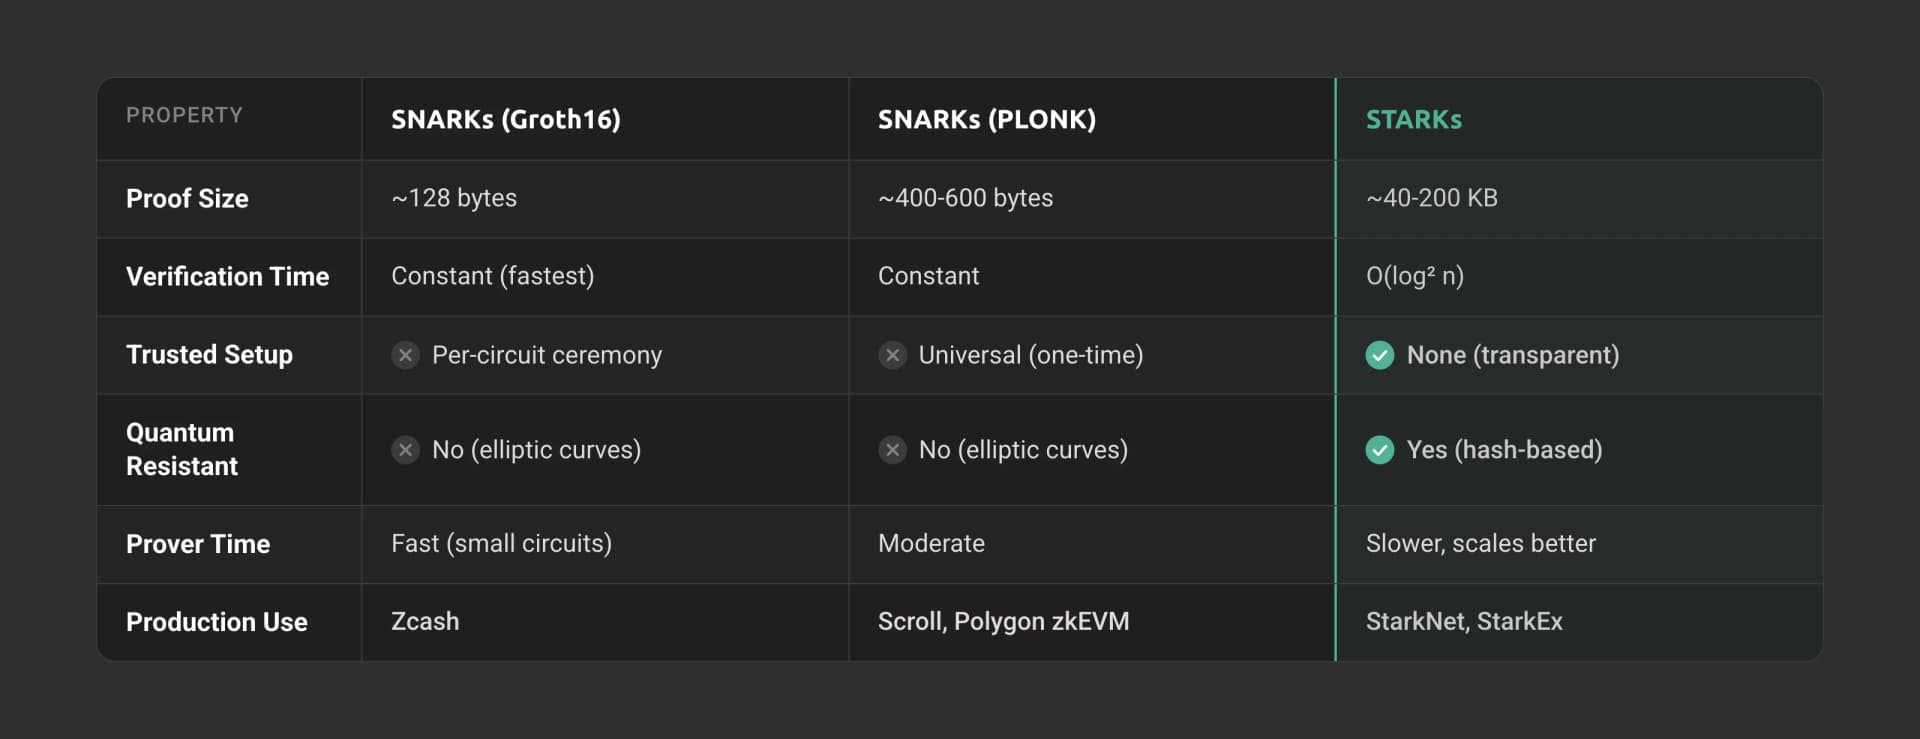1920x739 pixels.
Task: Click the X icon in Groth16 Quantum Resistant cell
Action: coord(405,450)
